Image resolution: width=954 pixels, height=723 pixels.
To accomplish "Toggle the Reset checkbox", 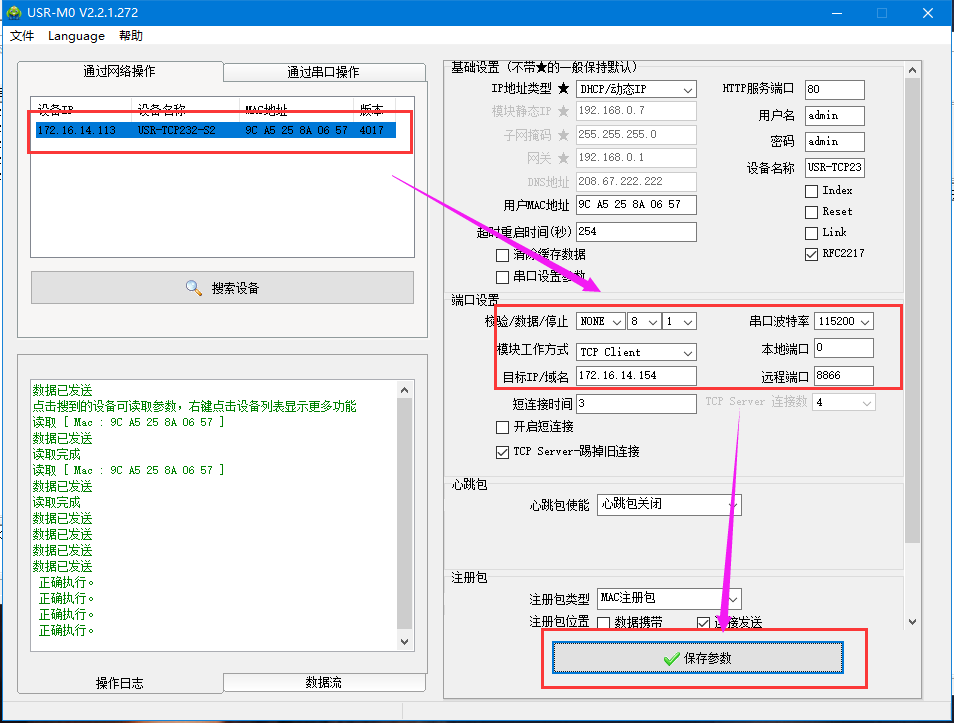I will [811, 211].
